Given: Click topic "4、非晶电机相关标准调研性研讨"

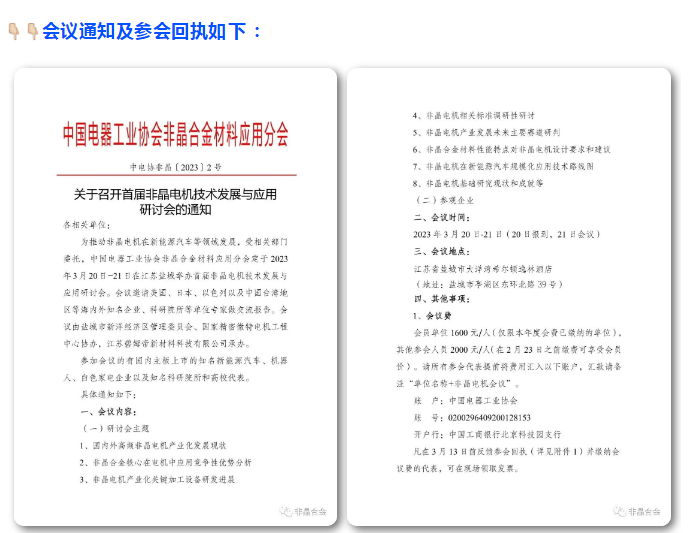Looking at the screenshot, I should pyautogui.click(x=473, y=115).
